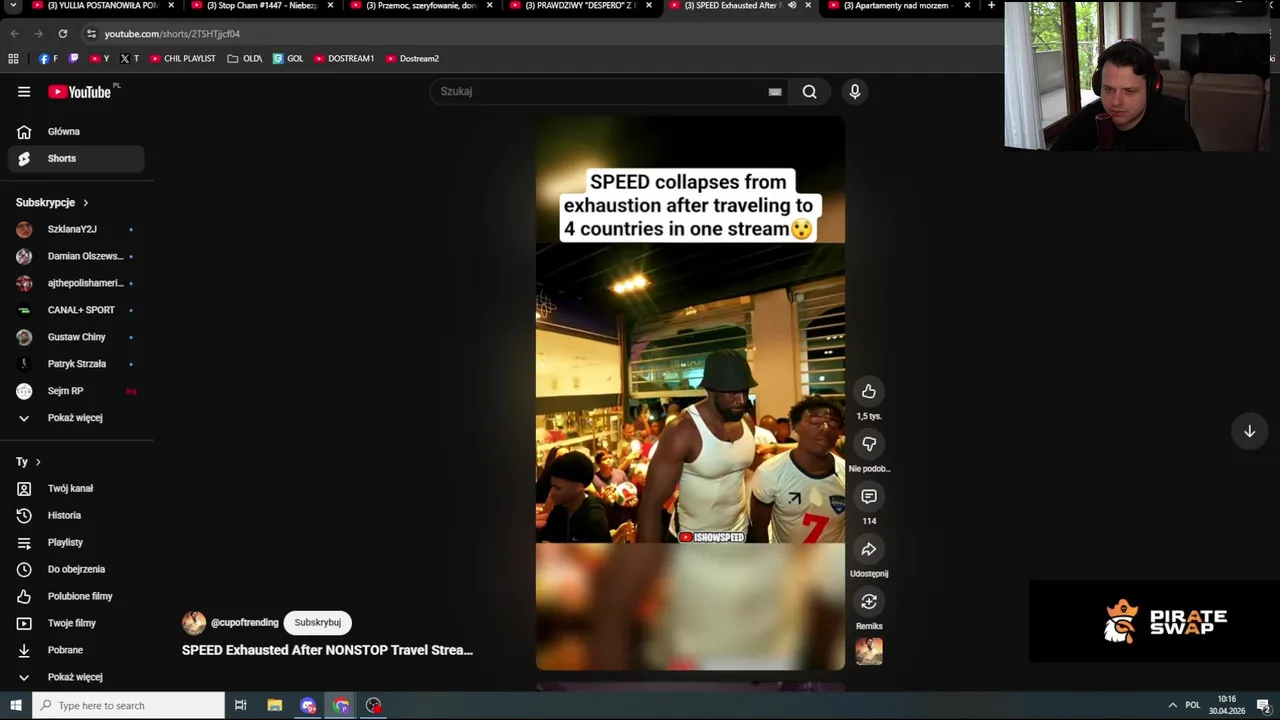View site information icon in address bar
Screen dimensions: 1280x720
[x=91, y=34]
